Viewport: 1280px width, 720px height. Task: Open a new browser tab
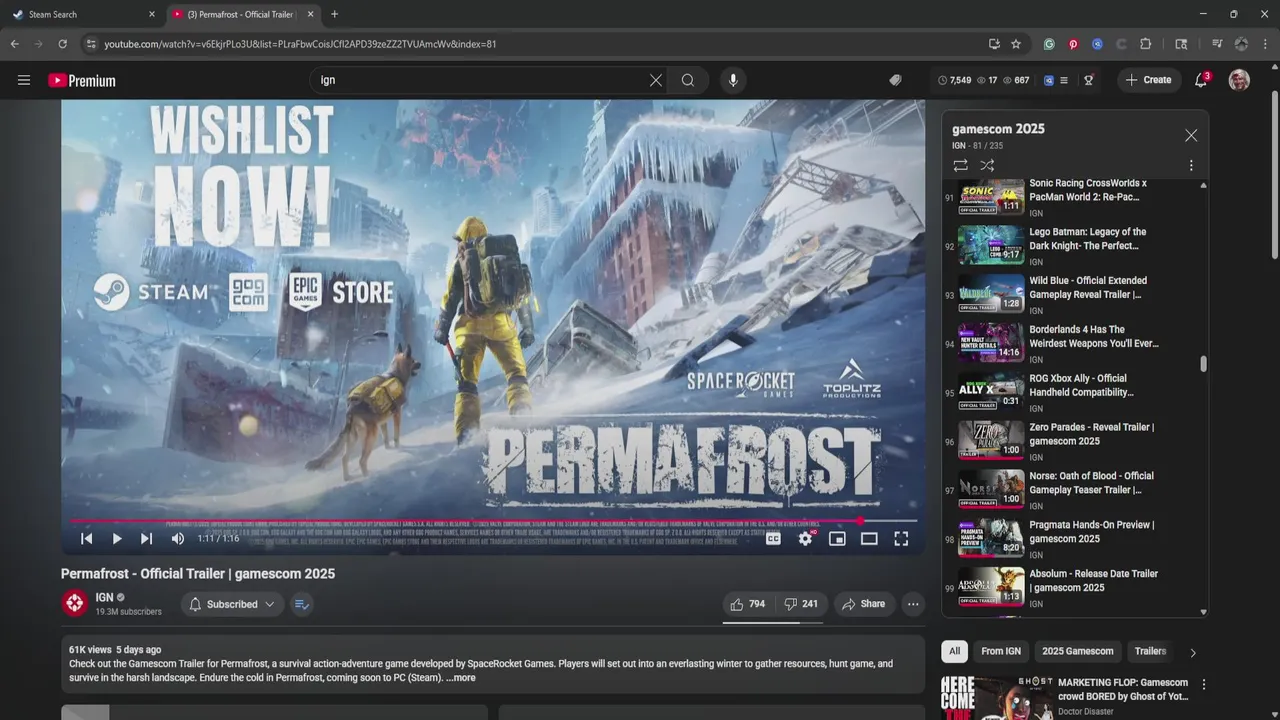point(334,14)
